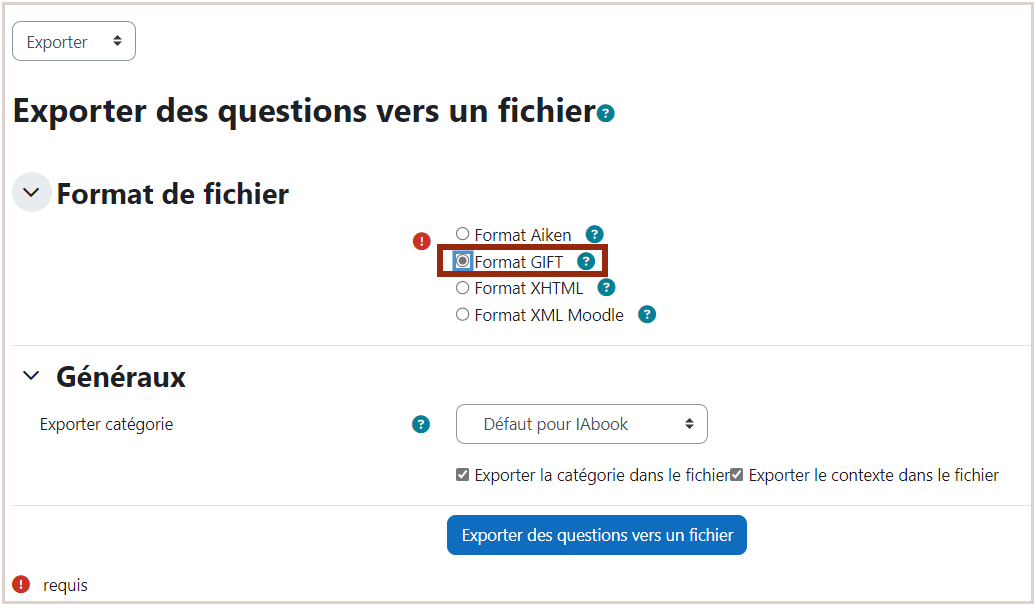
Task: Click red required icon beside format options
Action: [421, 241]
